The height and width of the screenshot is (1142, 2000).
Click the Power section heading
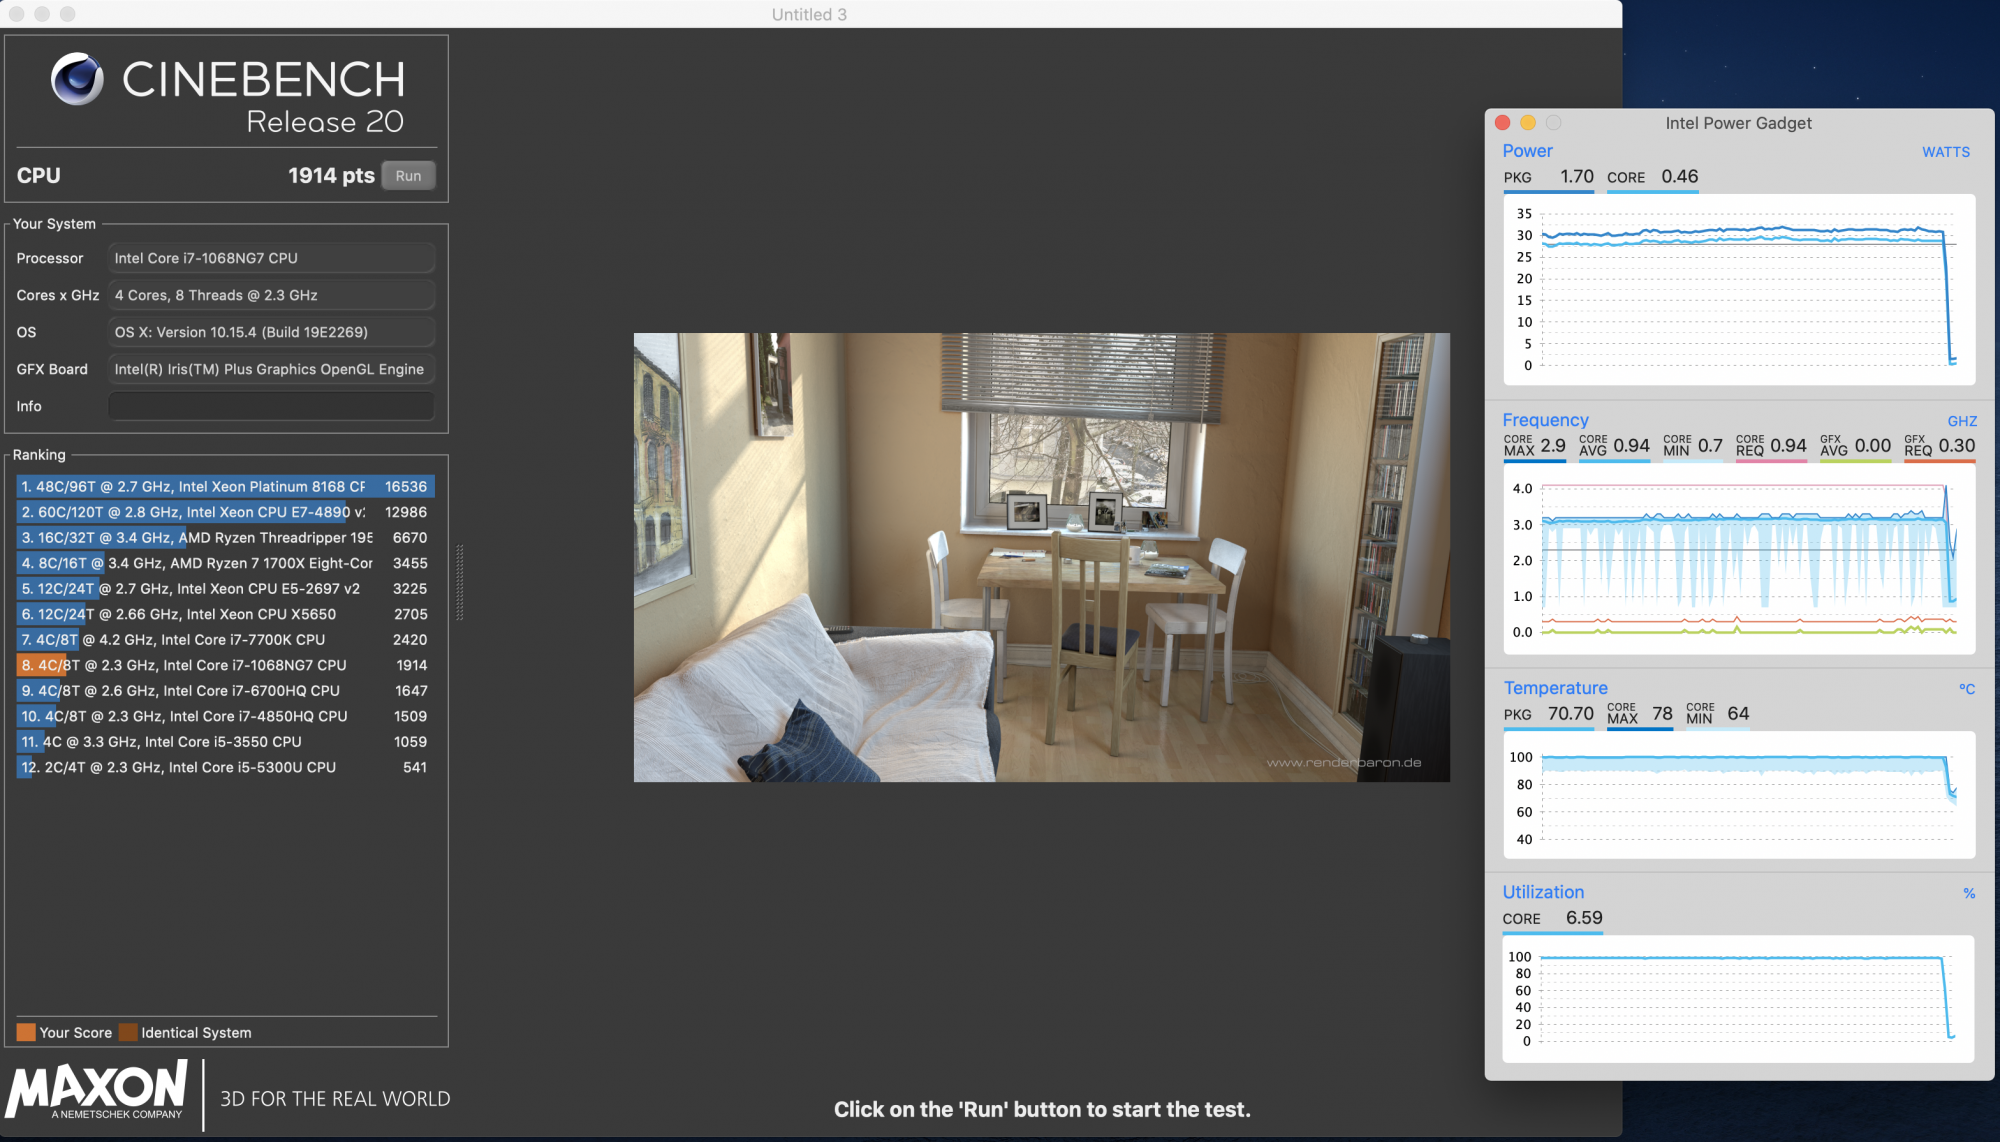[1527, 151]
